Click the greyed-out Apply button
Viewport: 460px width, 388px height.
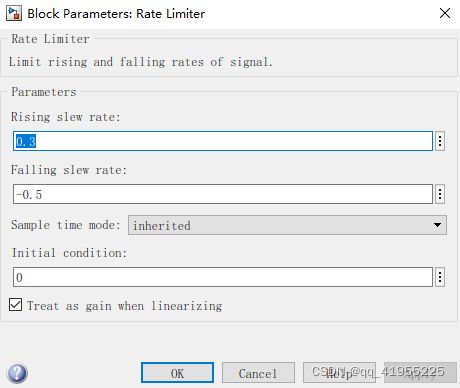coord(420,373)
